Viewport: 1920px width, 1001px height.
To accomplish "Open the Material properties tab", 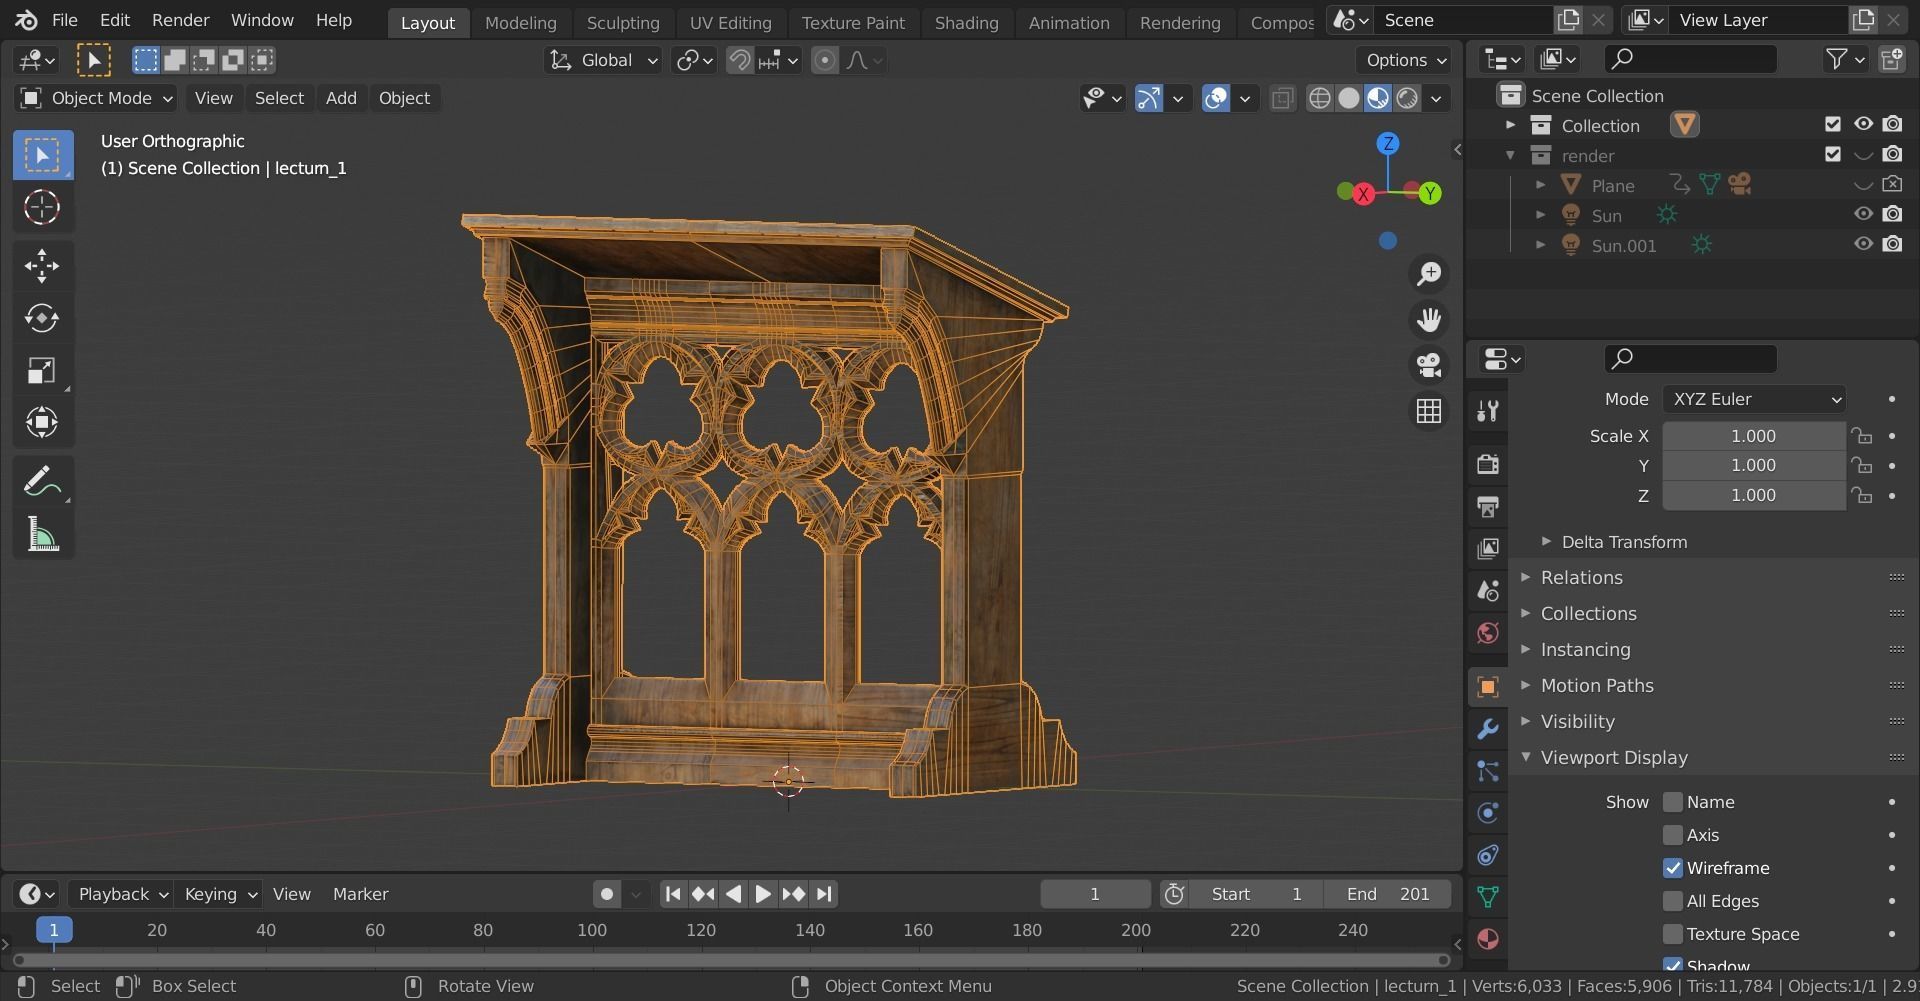I will click(1488, 938).
